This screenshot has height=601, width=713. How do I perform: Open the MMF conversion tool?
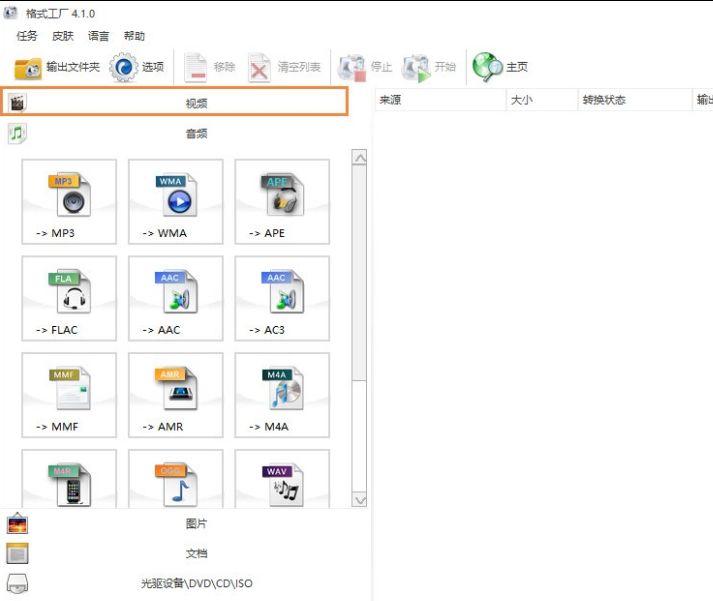coord(69,394)
